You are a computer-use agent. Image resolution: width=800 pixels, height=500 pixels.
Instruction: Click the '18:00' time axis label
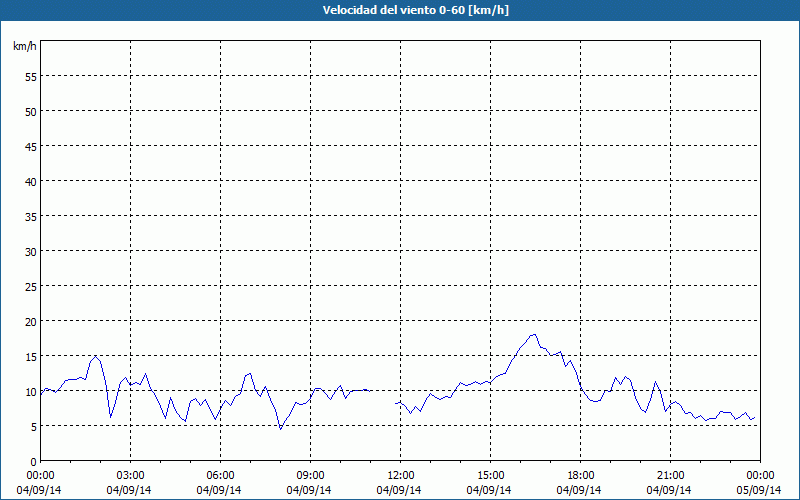(x=580, y=476)
